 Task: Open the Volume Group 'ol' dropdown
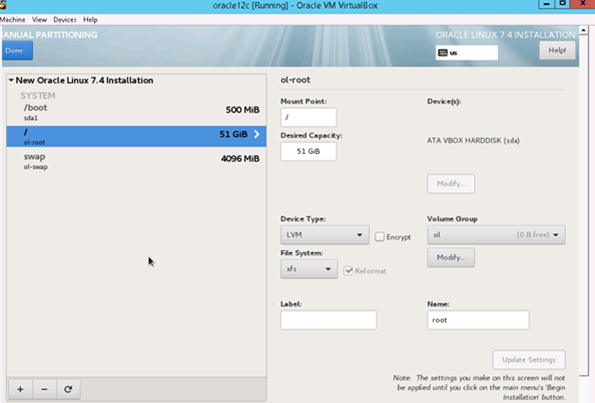[x=496, y=235]
